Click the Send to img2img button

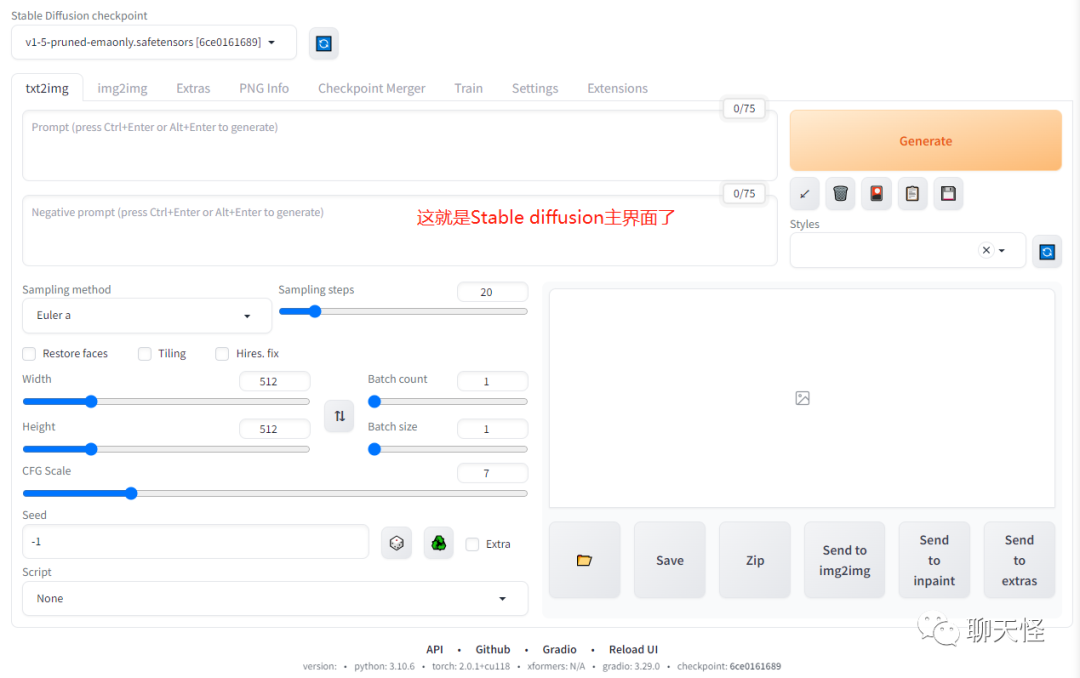point(844,559)
